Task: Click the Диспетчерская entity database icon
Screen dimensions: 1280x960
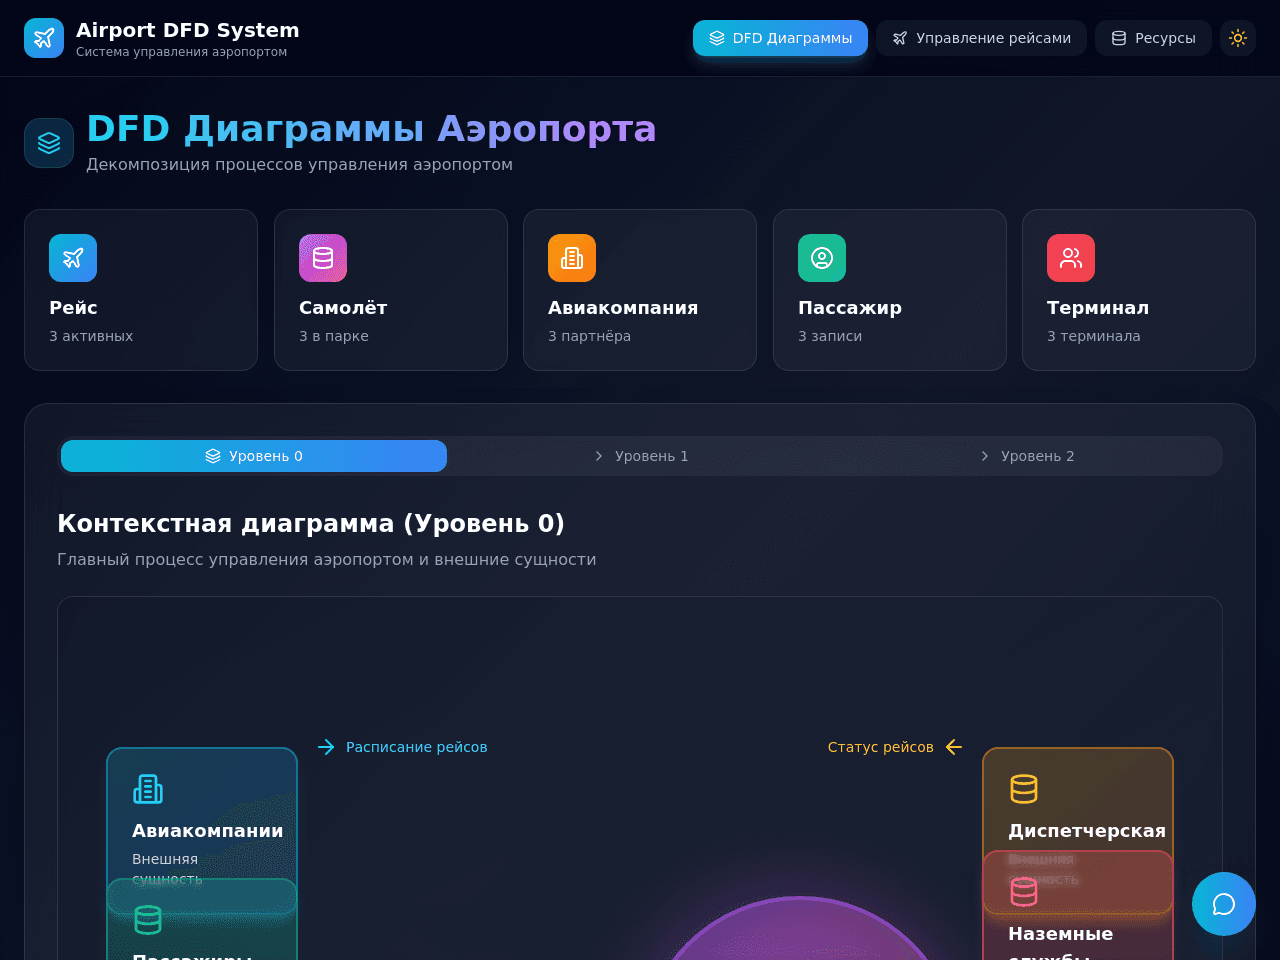Action: pyautogui.click(x=1024, y=789)
